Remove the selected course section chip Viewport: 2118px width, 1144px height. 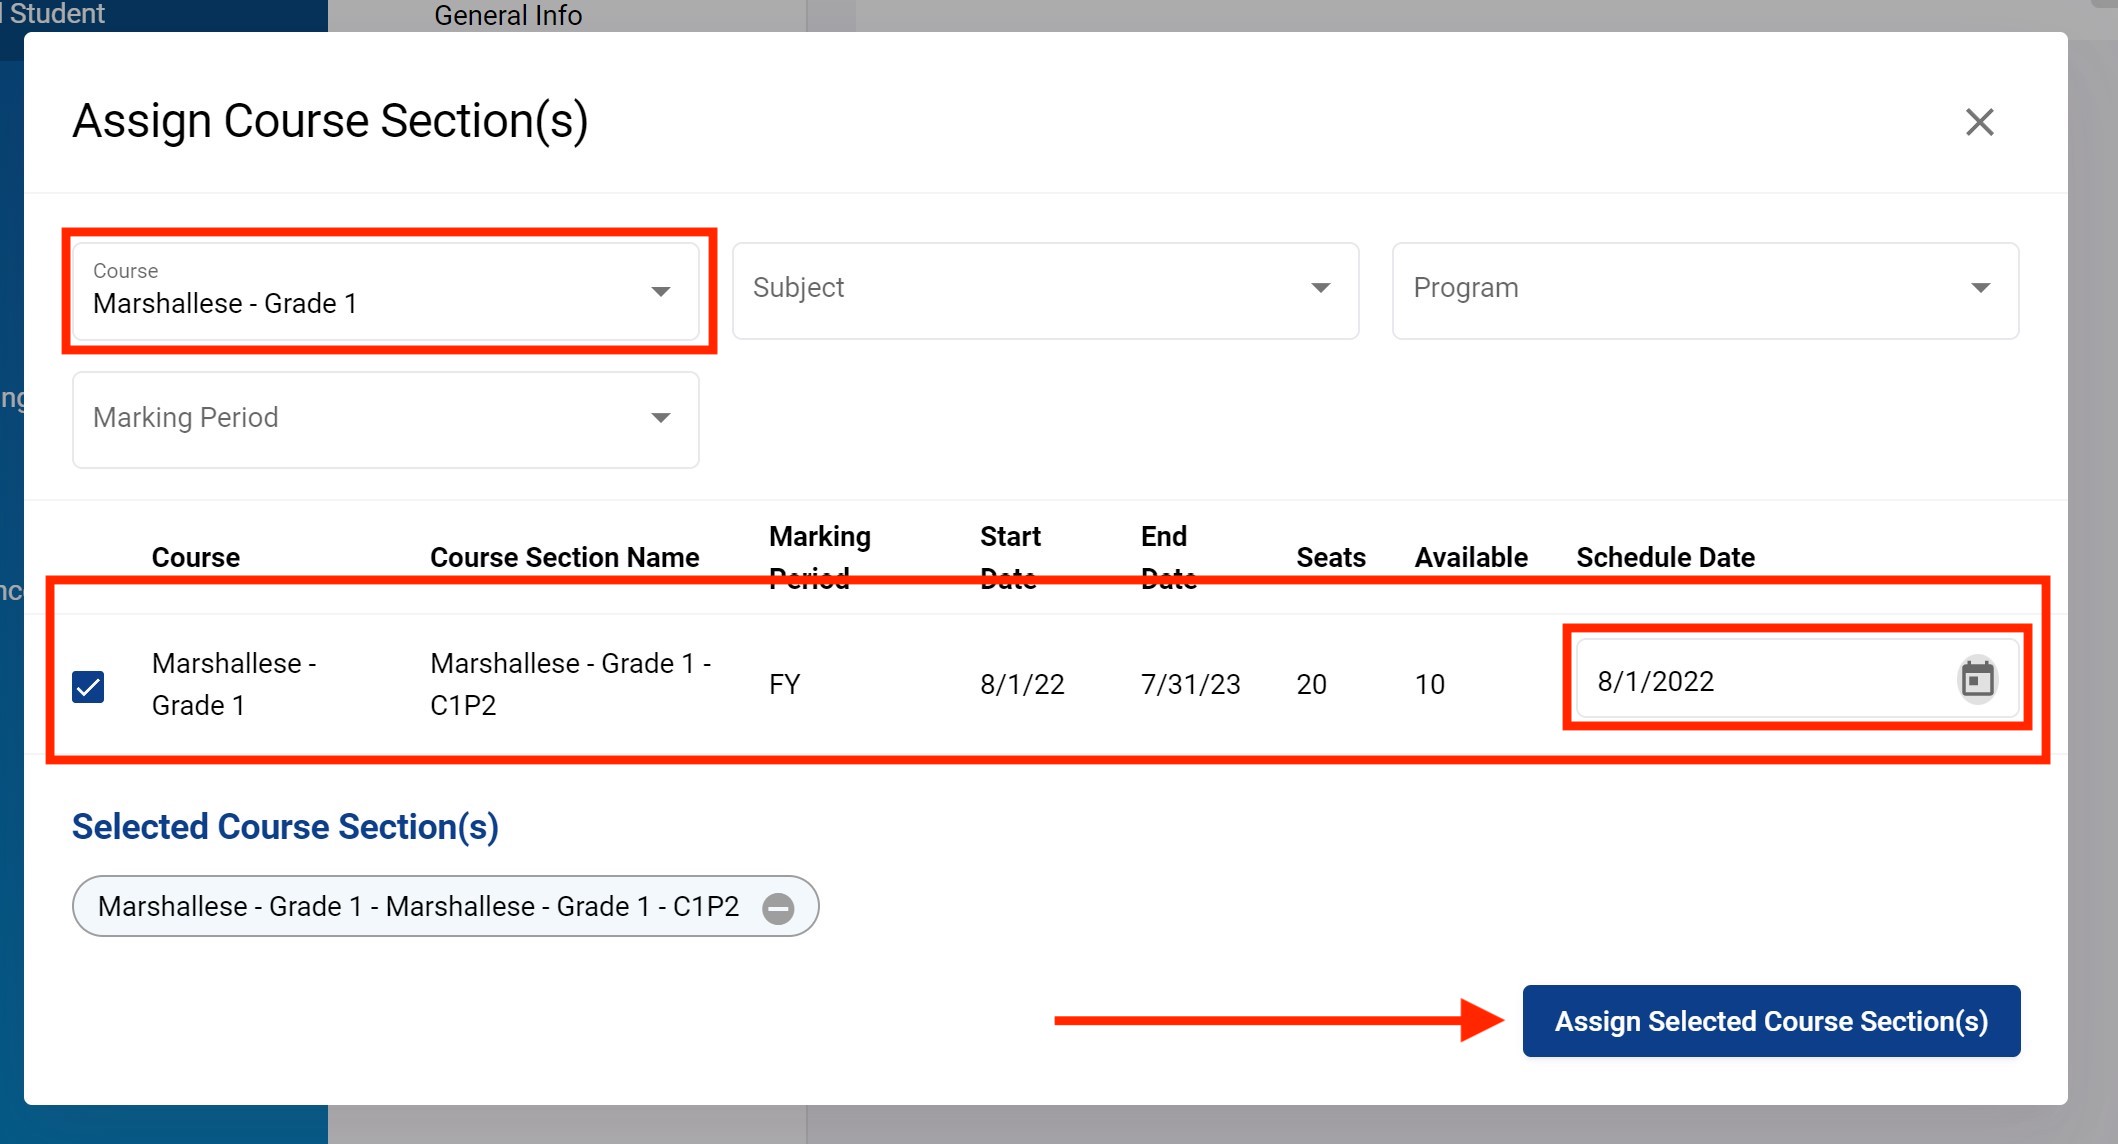[778, 908]
